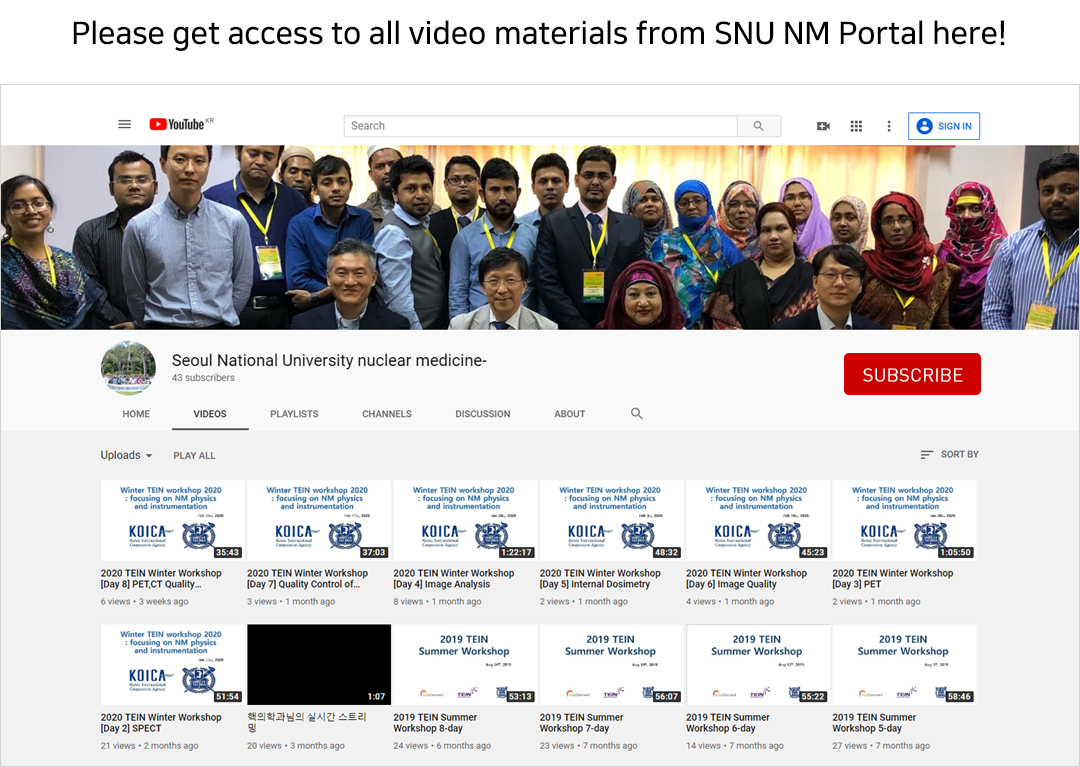Expand the Uploads dropdown
Screen dimensions: 1080x767
coord(126,455)
